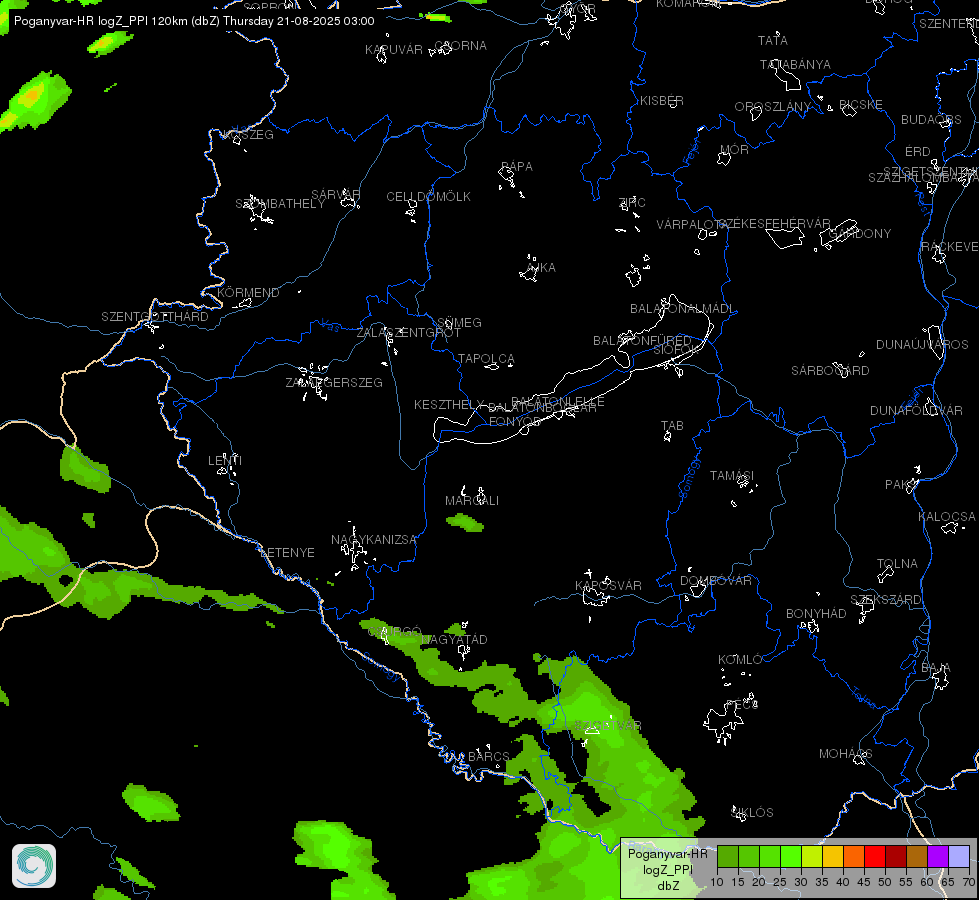
Task: Click the BARCS town label
Action: point(488,756)
